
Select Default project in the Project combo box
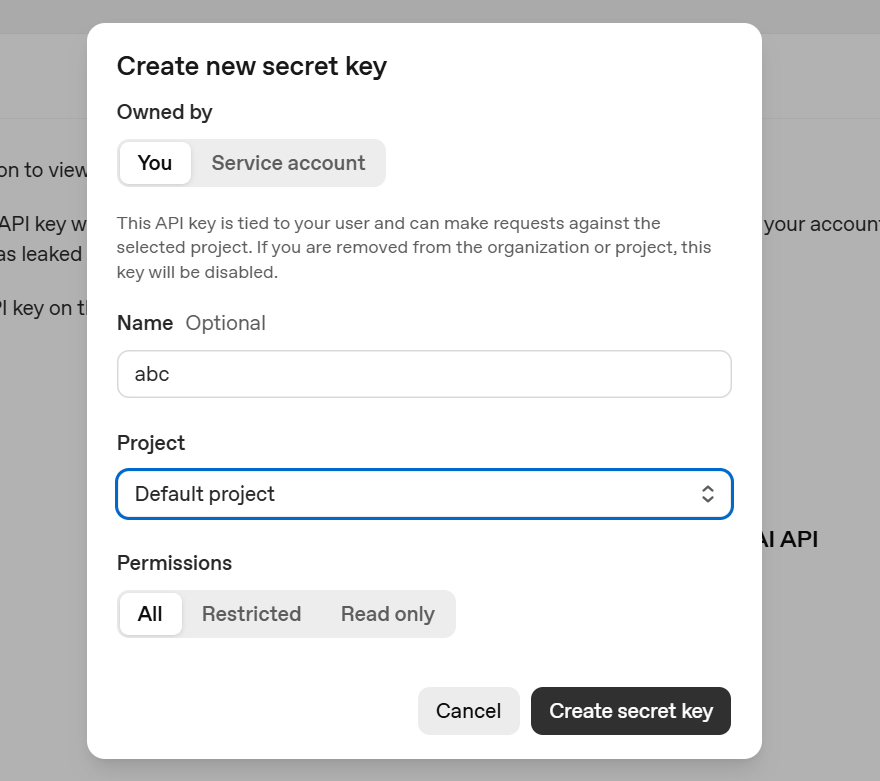pyautogui.click(x=424, y=493)
